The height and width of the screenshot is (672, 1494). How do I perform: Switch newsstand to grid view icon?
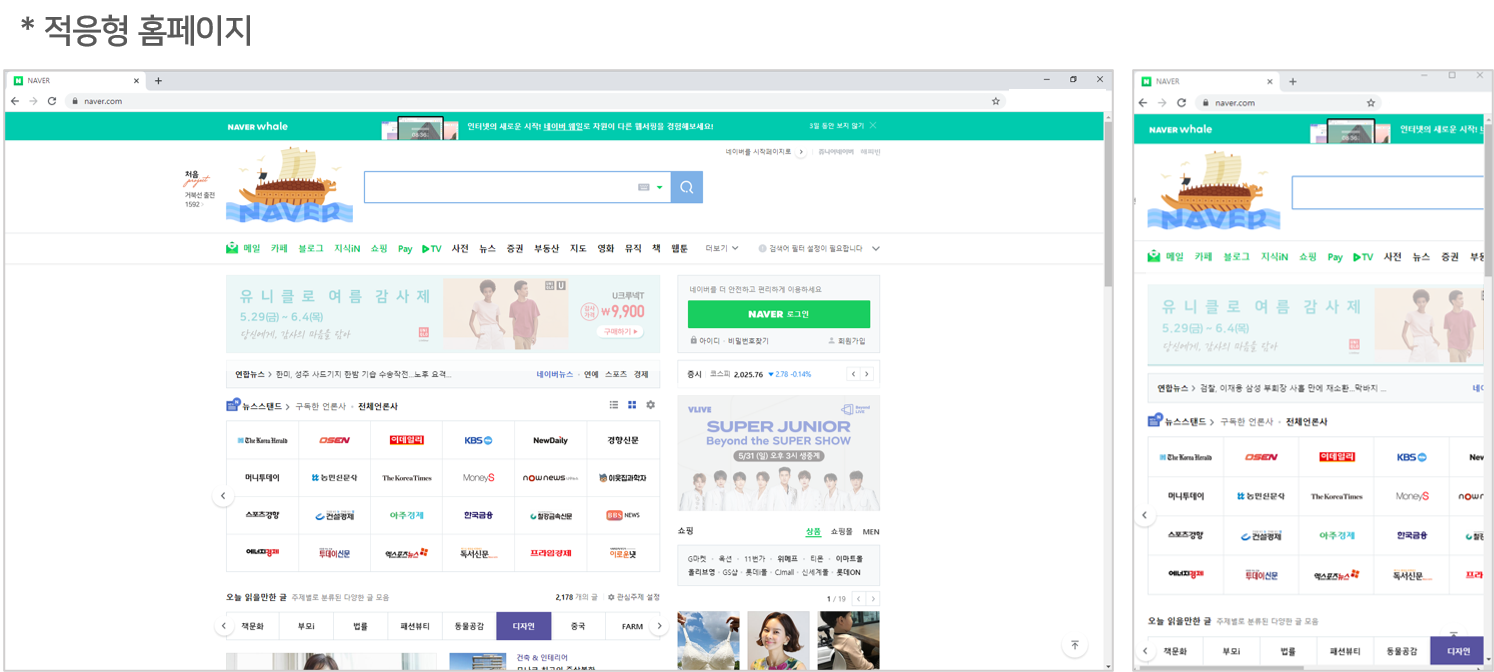tap(632, 405)
